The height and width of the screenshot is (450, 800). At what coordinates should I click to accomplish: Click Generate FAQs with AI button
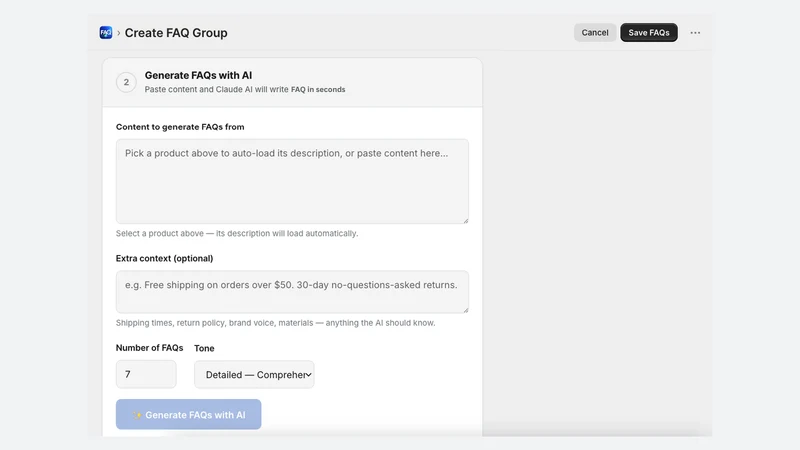188,414
